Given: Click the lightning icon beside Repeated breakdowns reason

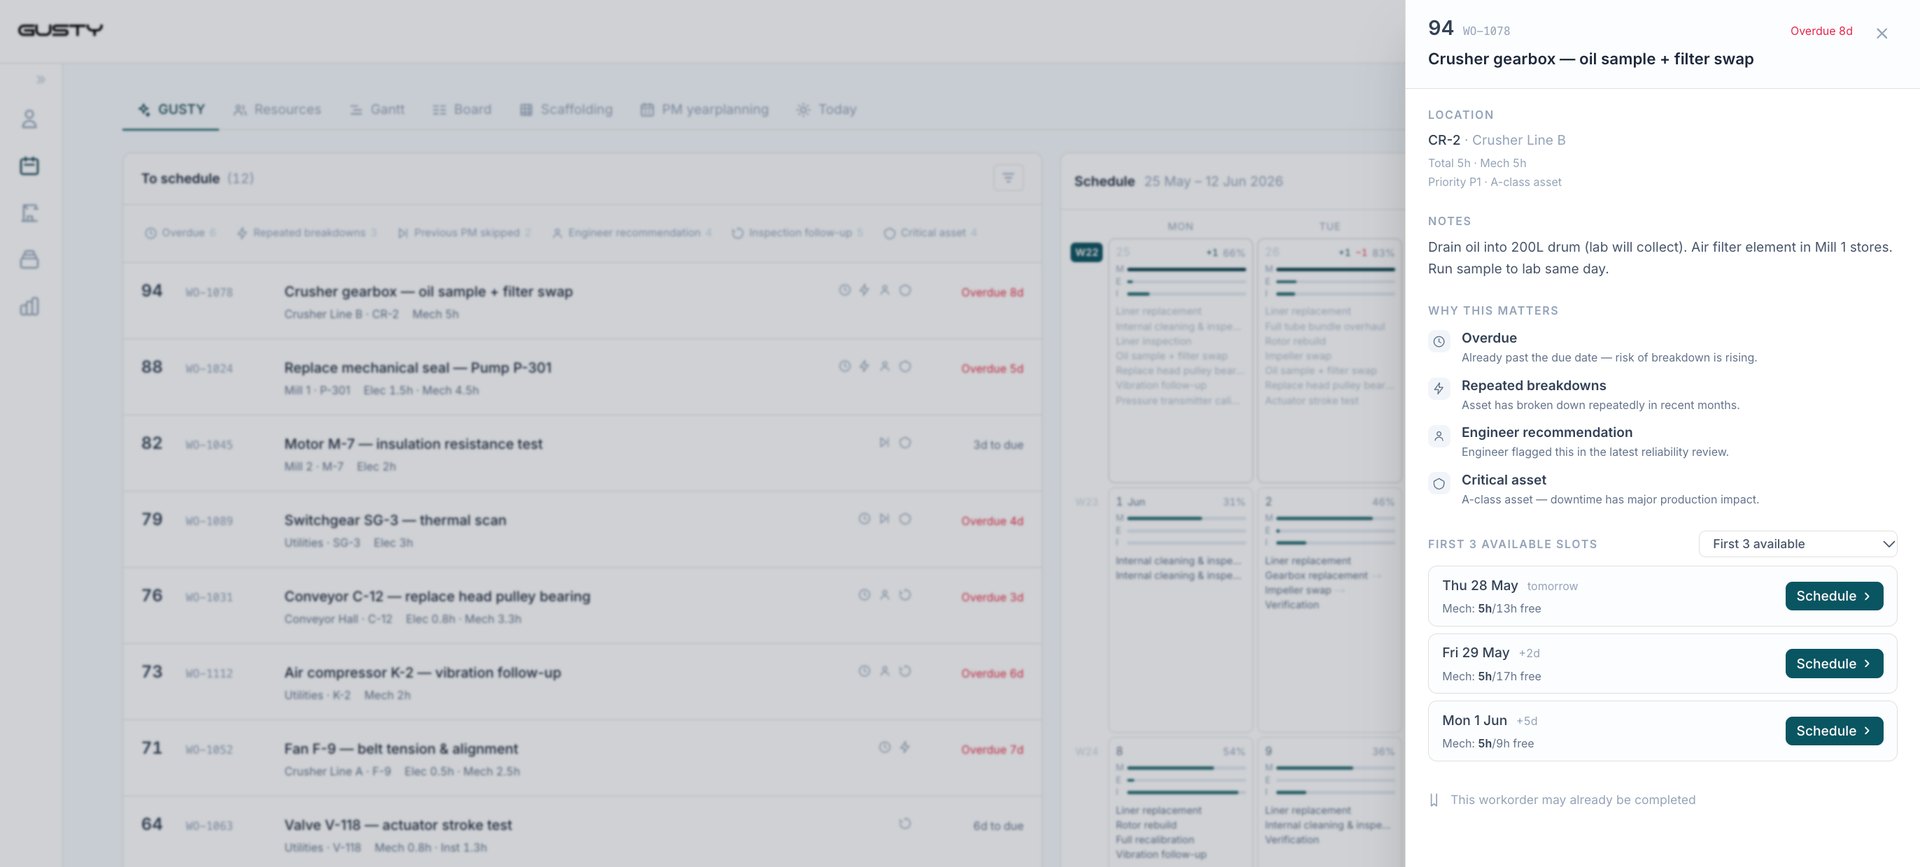Looking at the screenshot, I should pos(1439,389).
